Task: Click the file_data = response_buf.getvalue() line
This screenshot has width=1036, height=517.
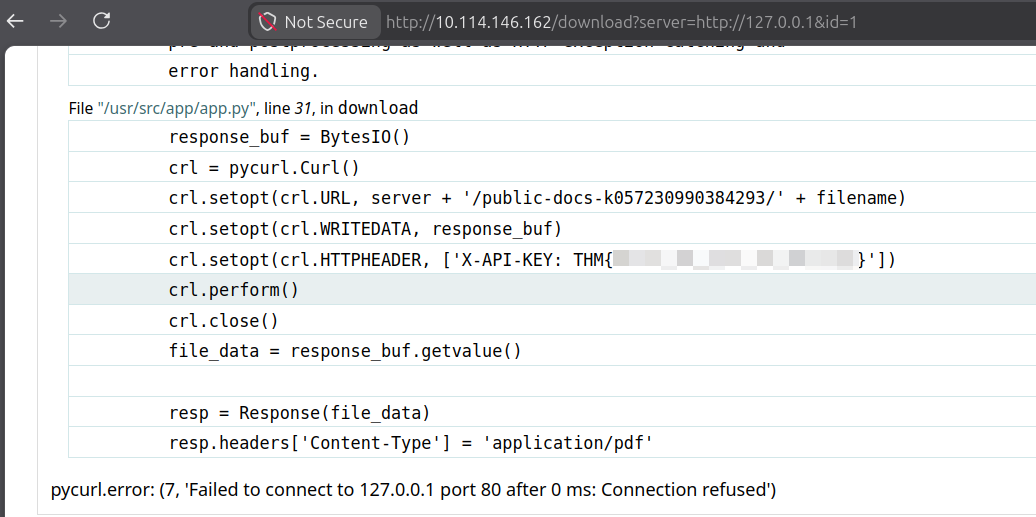Action: tap(345, 351)
